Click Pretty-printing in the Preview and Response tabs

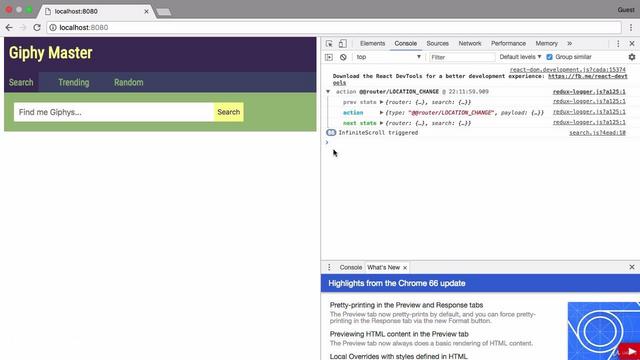pos(406,305)
